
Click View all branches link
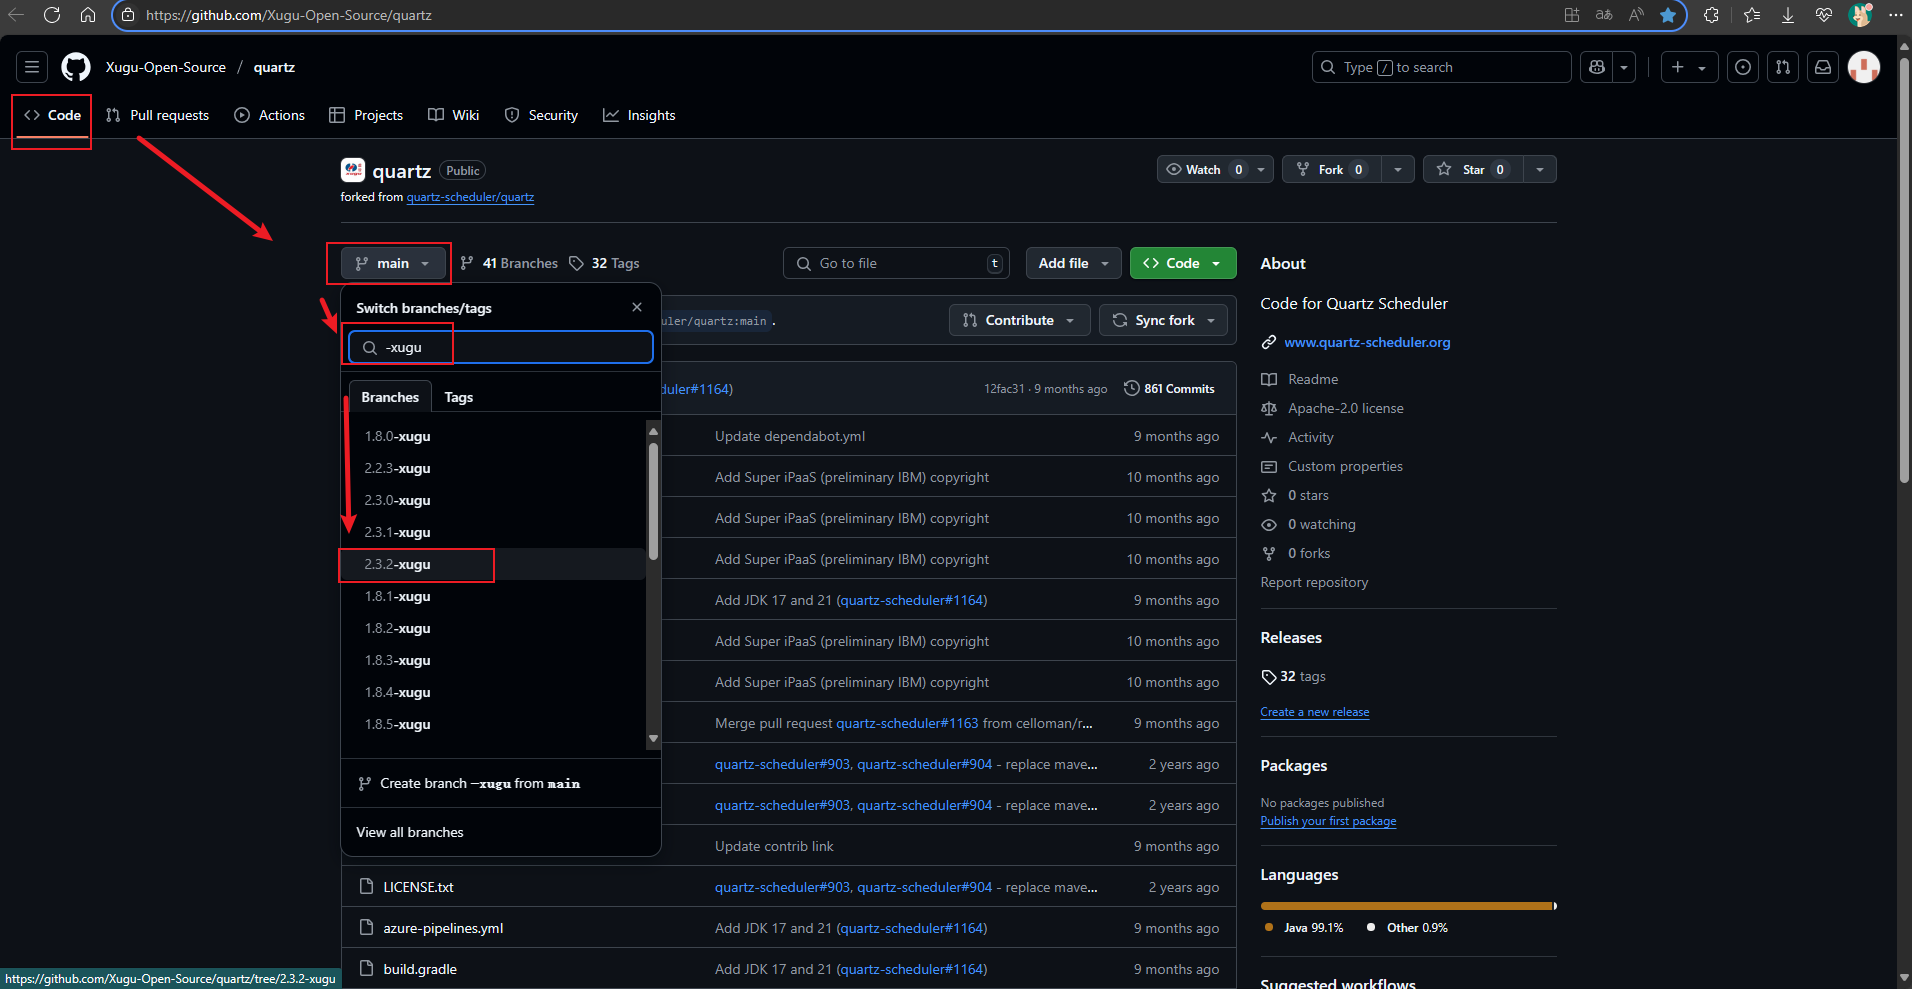(410, 832)
